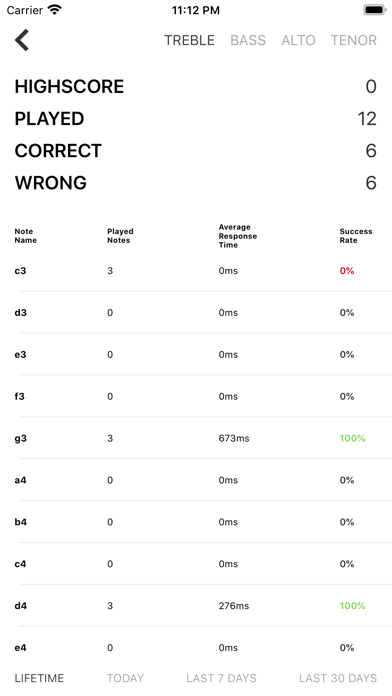Screen dimensions: 392x696
Task: Click the Success Rate column header
Action: point(356,236)
